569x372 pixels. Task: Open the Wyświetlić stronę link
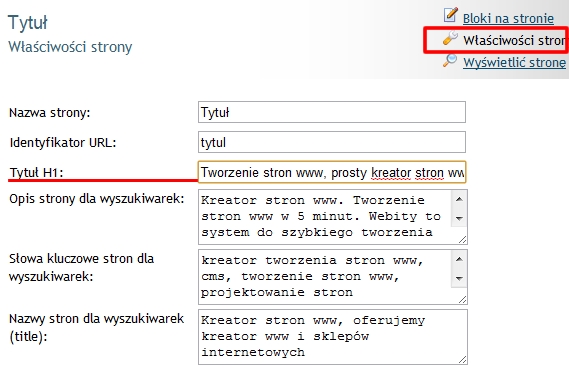(514, 62)
